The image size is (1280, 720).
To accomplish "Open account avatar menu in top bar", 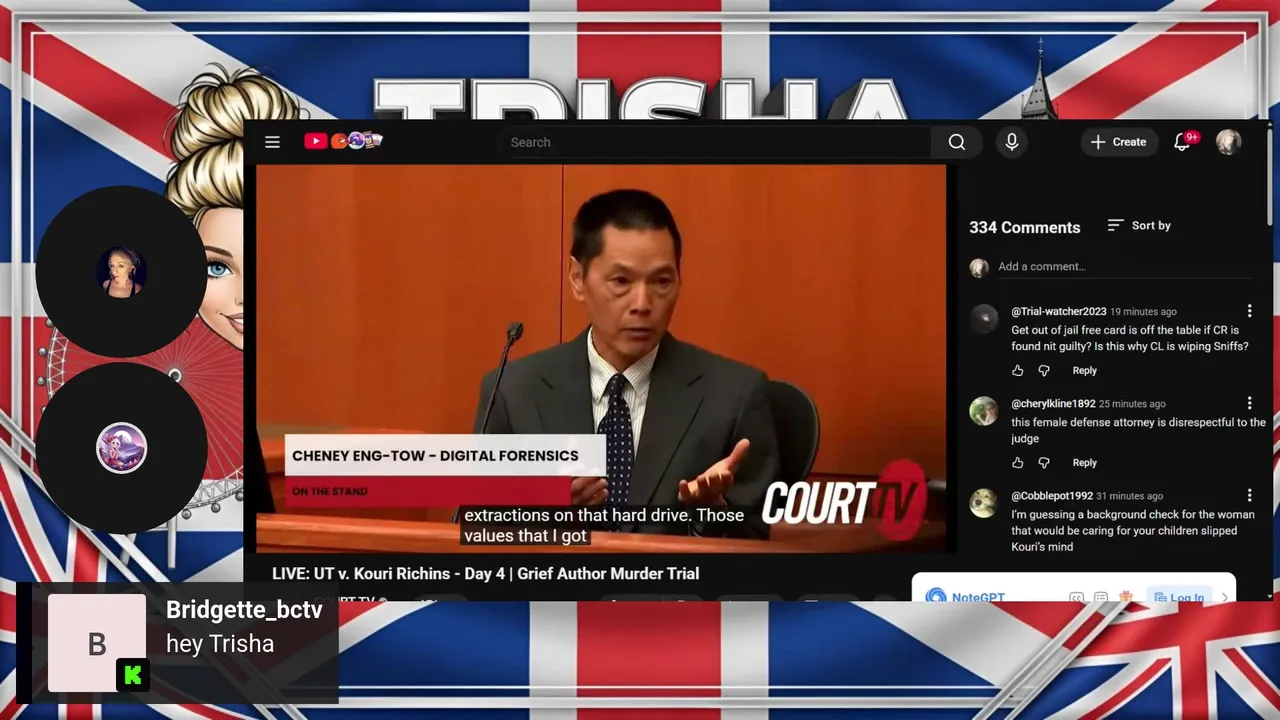I will pyautogui.click(x=1229, y=142).
